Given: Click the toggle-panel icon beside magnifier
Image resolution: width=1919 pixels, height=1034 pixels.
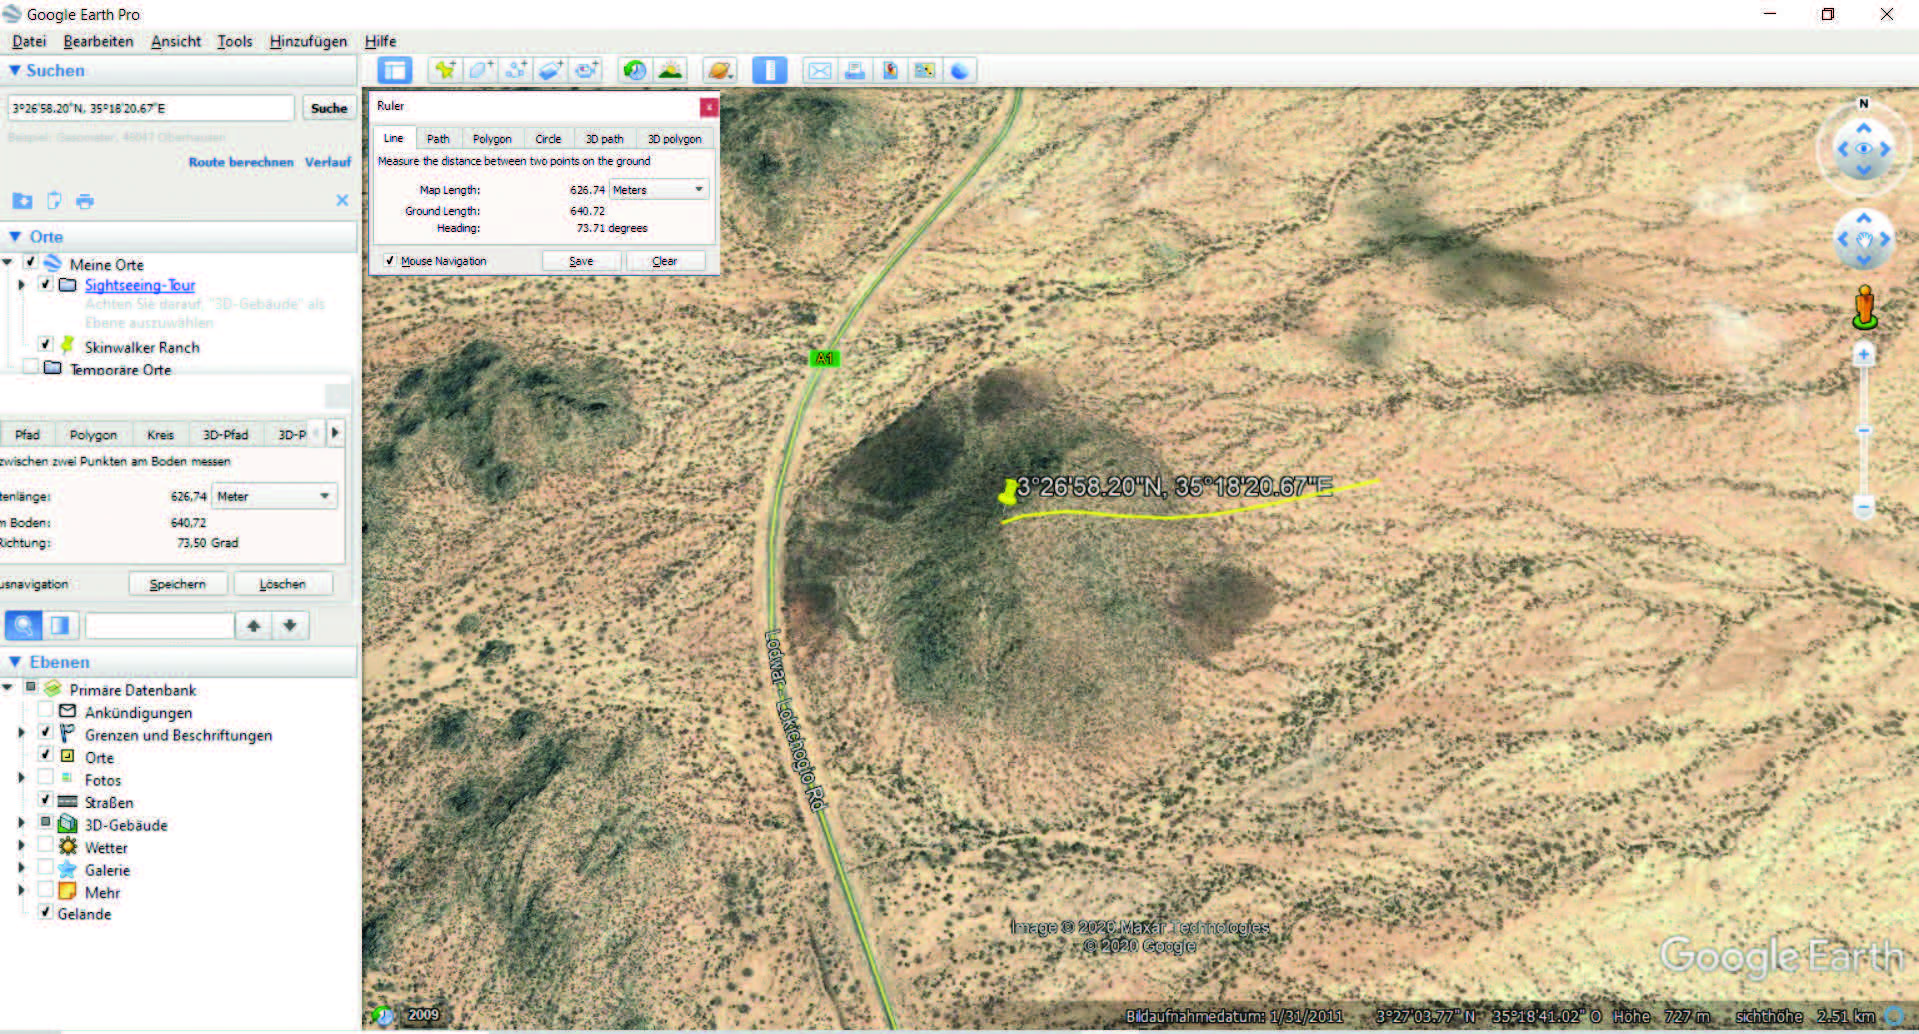Looking at the screenshot, I should coord(60,626).
